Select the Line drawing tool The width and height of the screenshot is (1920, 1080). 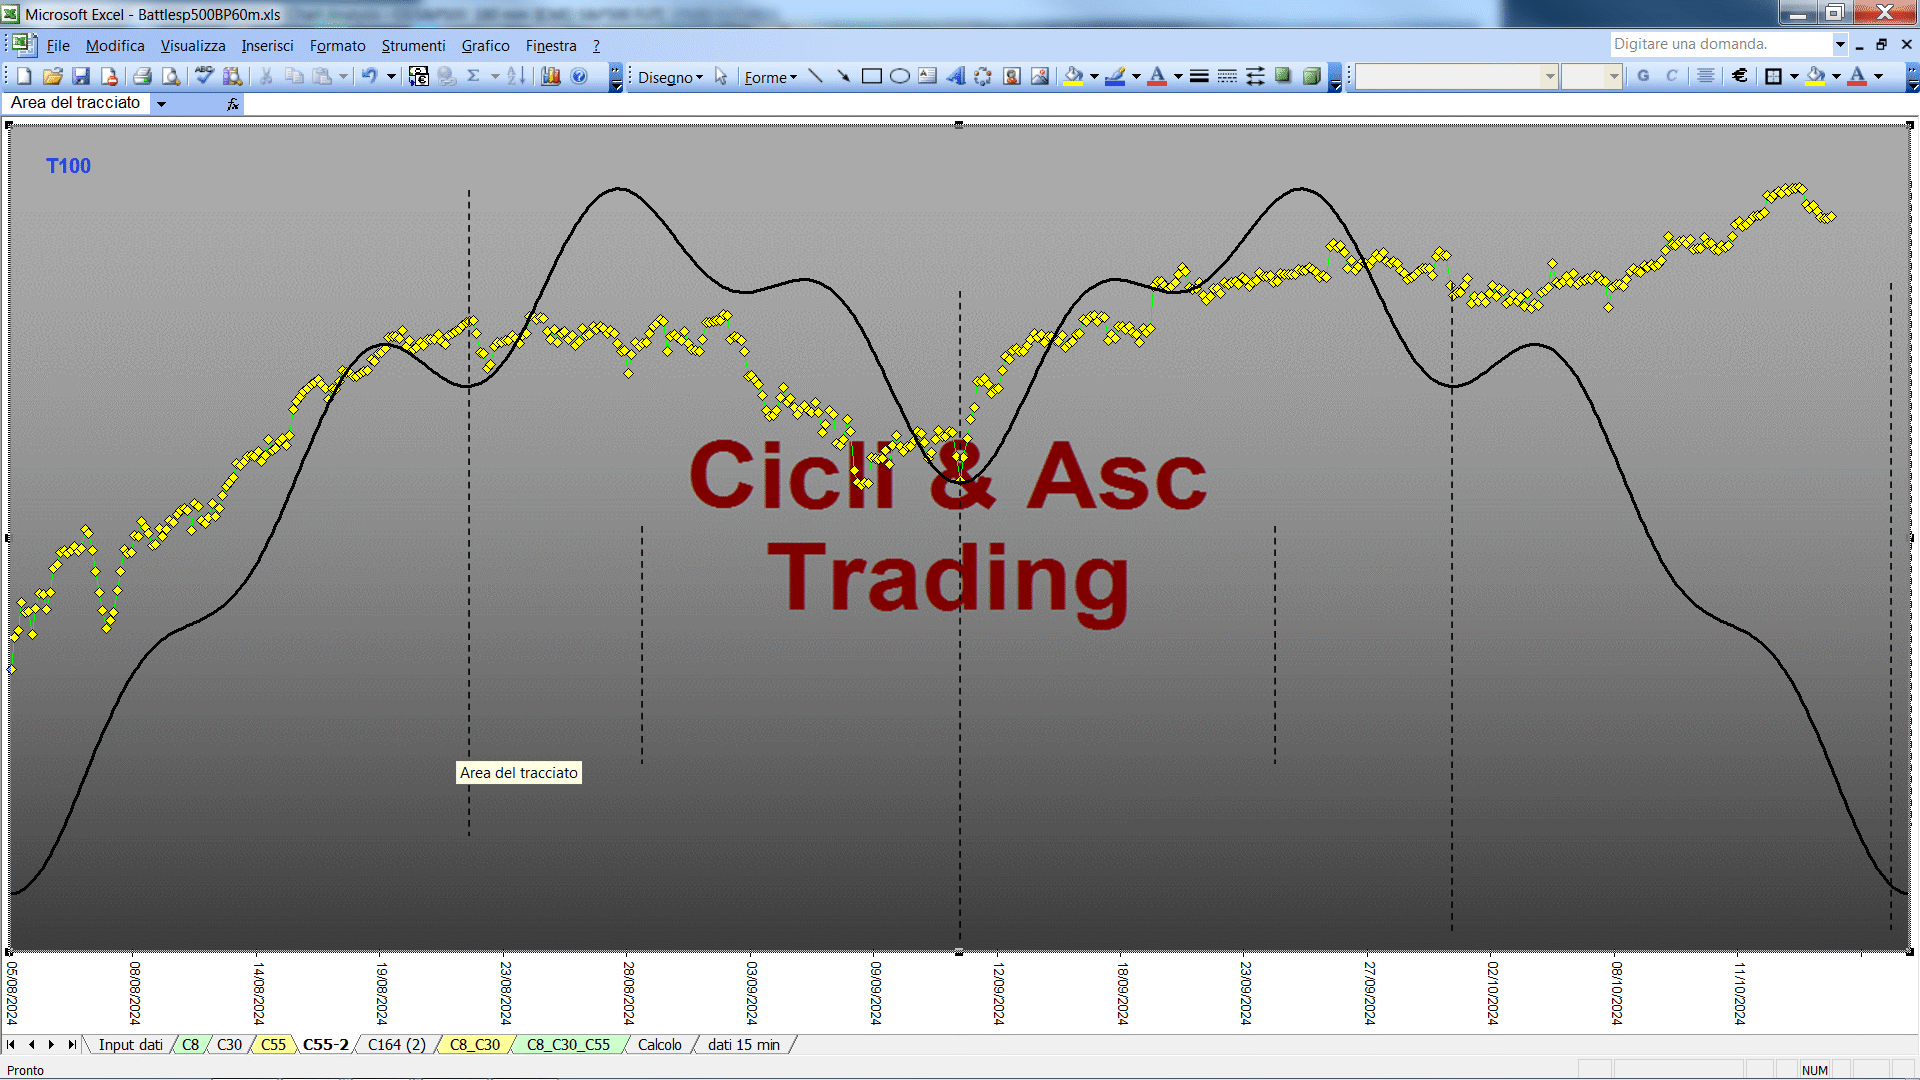tap(816, 77)
